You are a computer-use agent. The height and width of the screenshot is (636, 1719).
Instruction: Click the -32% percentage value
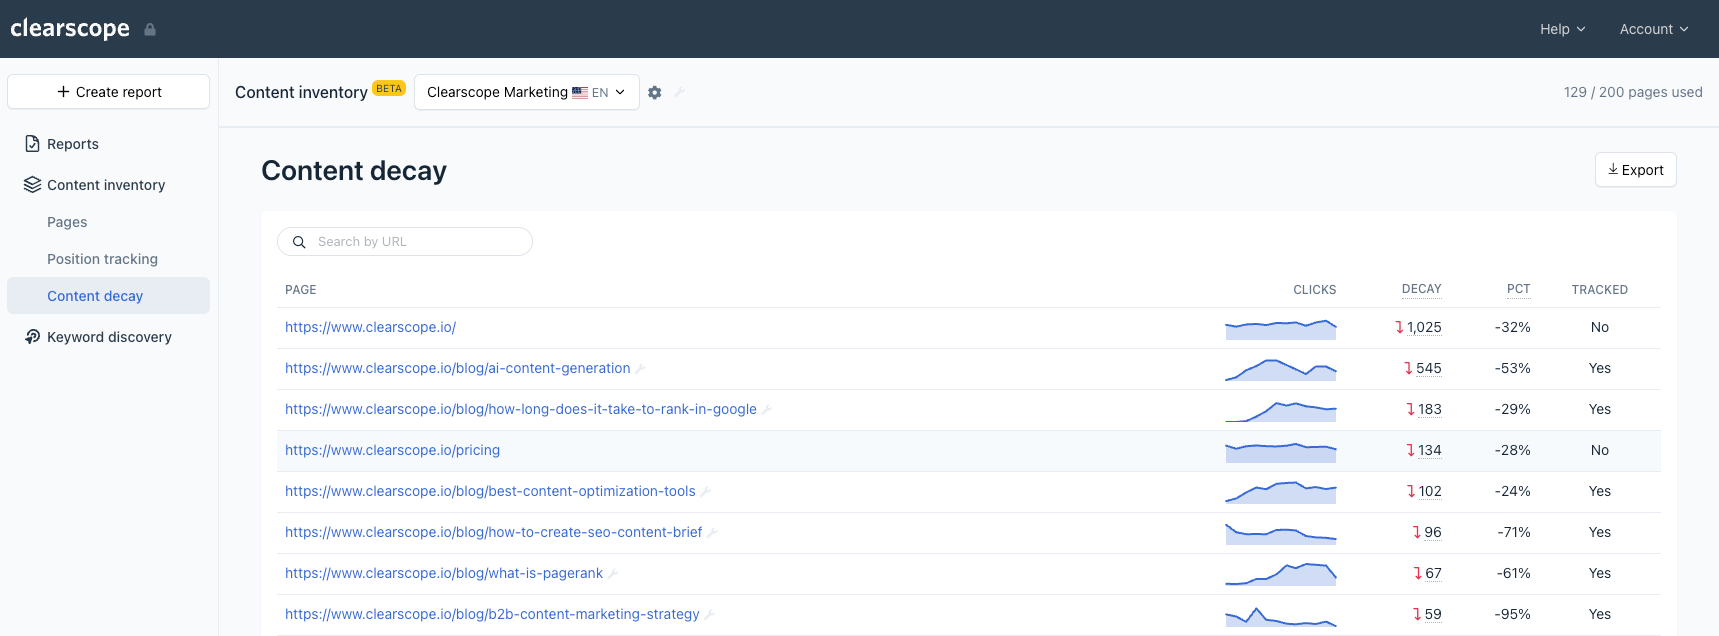coord(1512,327)
